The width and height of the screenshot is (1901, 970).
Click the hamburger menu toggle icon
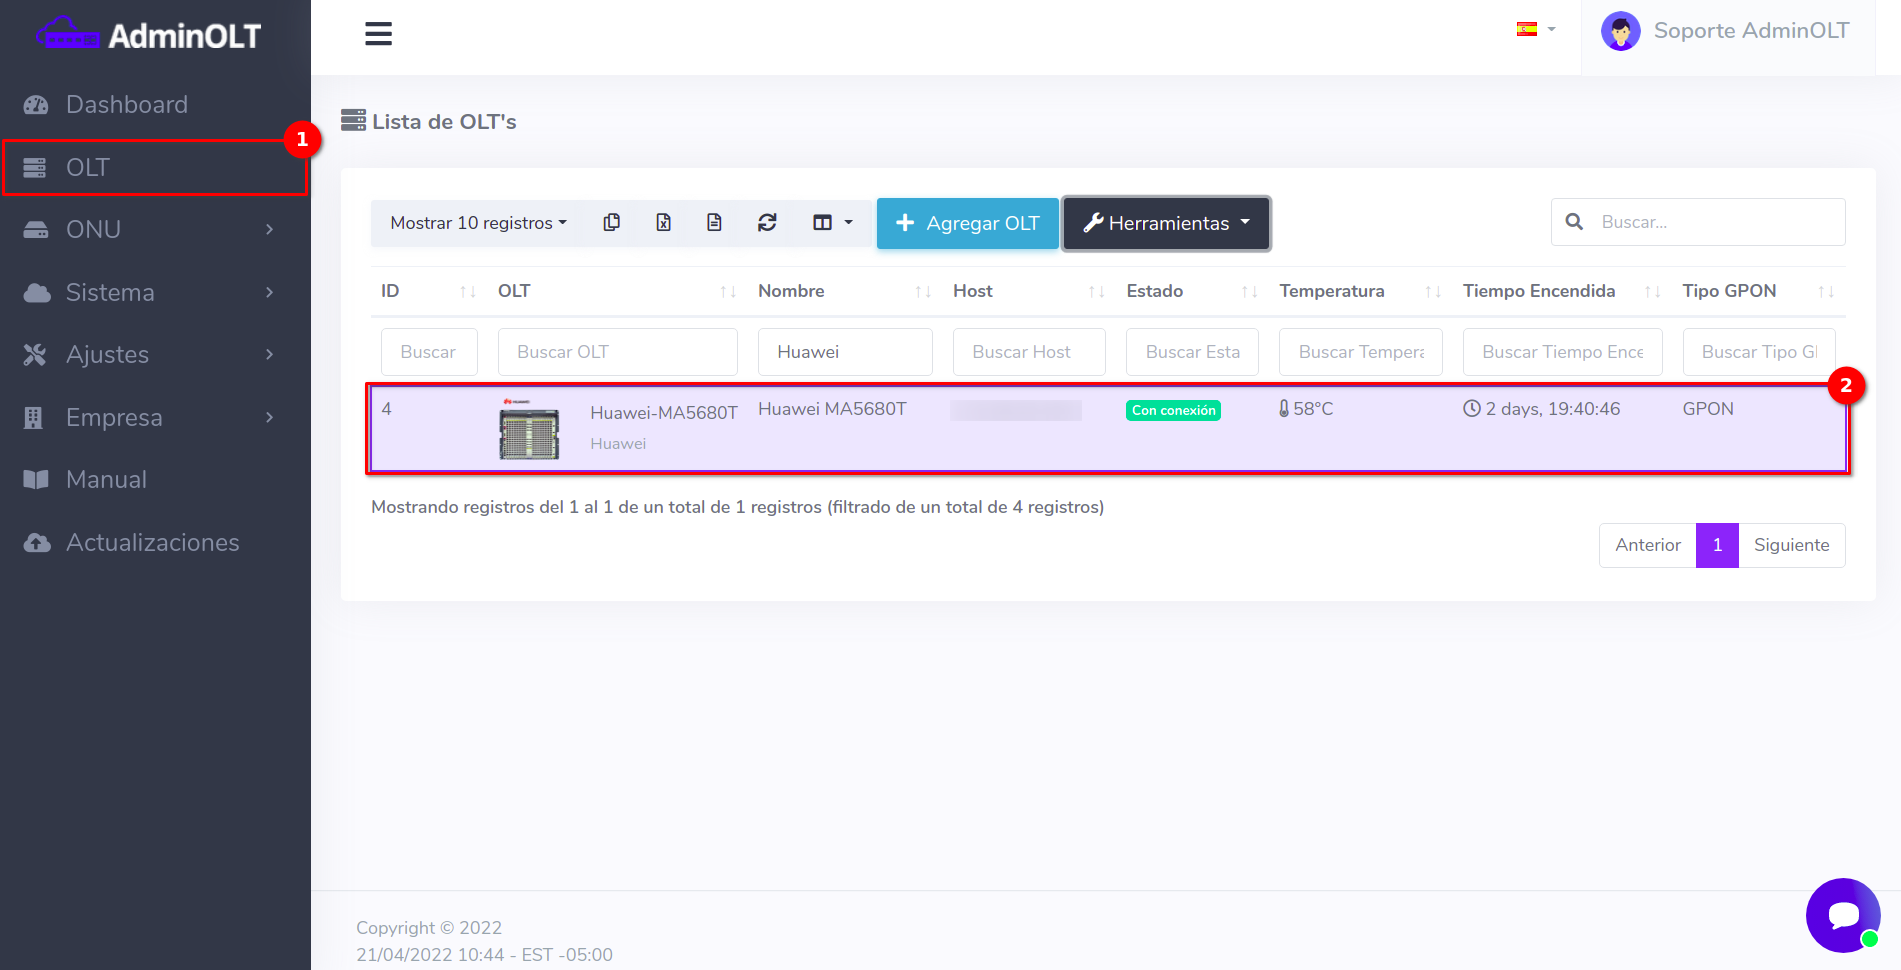click(x=378, y=34)
